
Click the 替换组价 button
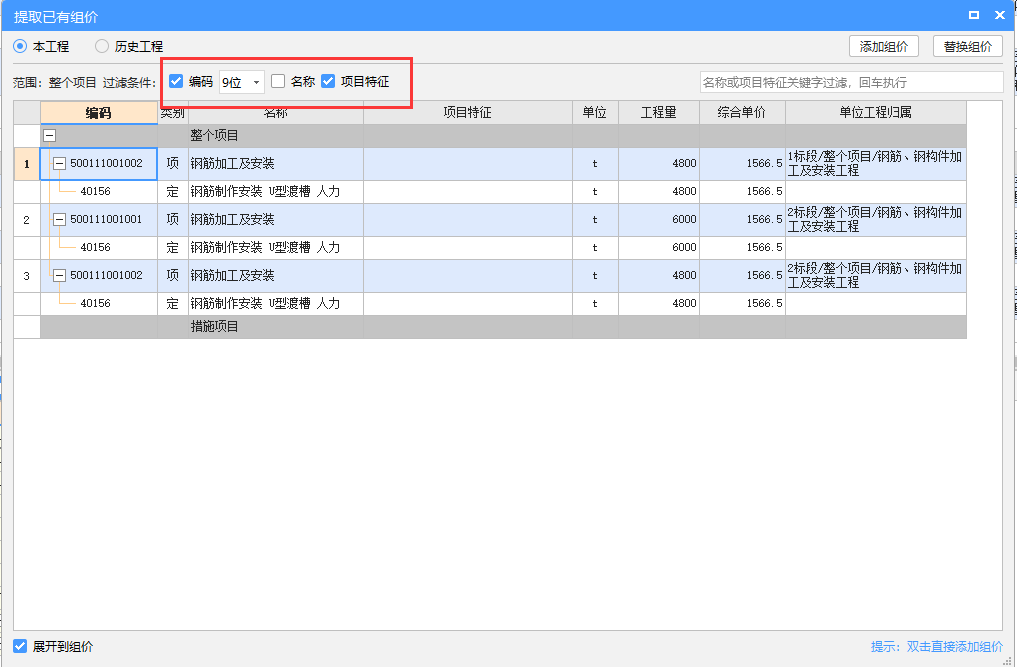click(x=967, y=46)
